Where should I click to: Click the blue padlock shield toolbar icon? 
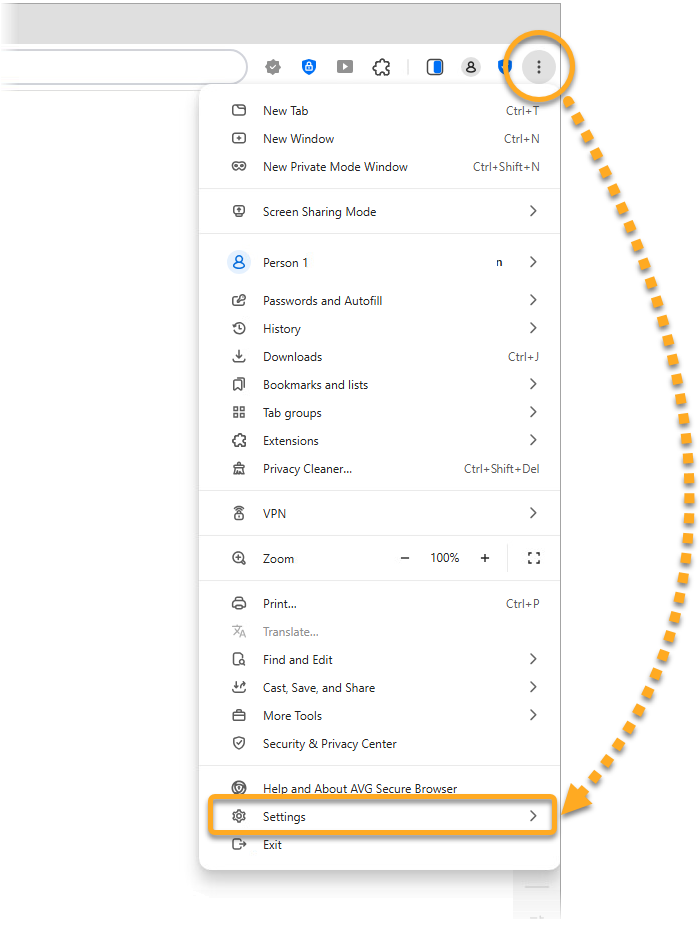click(x=309, y=67)
